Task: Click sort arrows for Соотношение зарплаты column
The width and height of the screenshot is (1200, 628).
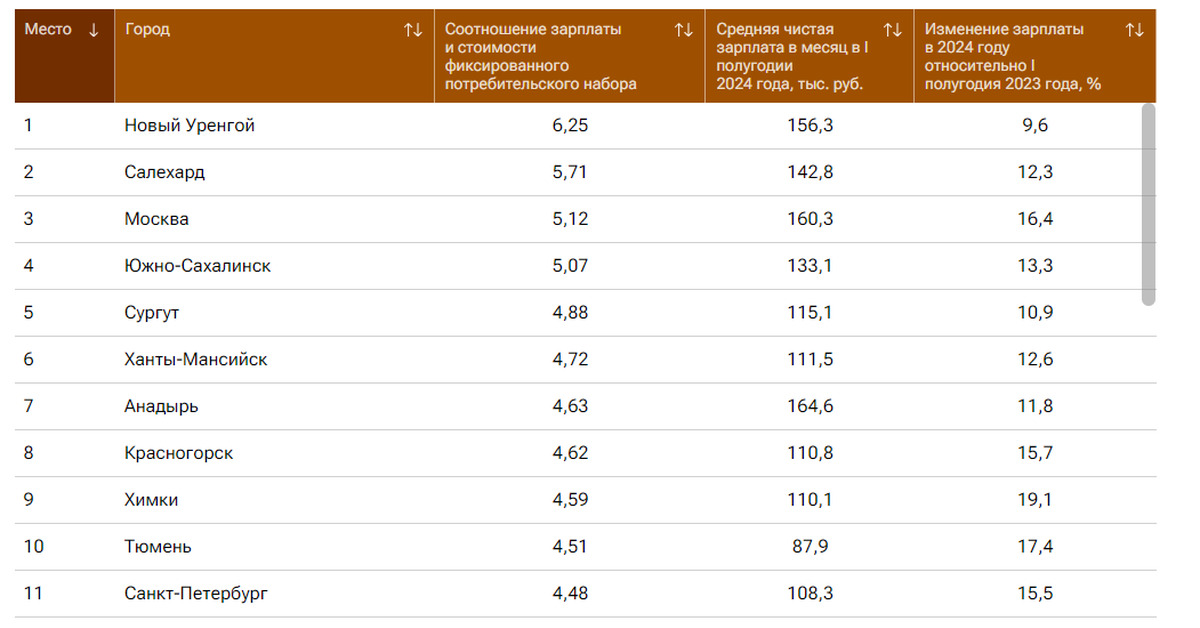Action: (683, 30)
